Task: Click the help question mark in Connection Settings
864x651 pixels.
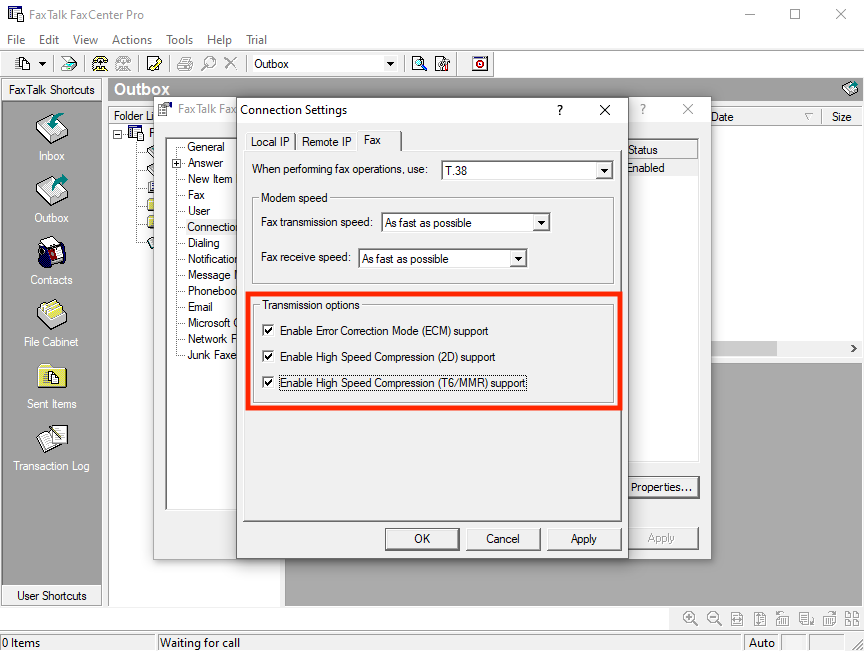Action: (560, 110)
